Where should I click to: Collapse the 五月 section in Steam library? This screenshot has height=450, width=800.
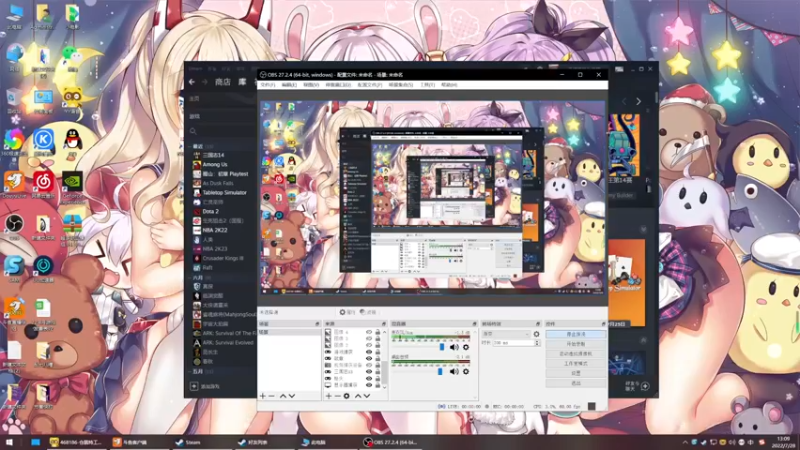click(x=190, y=372)
